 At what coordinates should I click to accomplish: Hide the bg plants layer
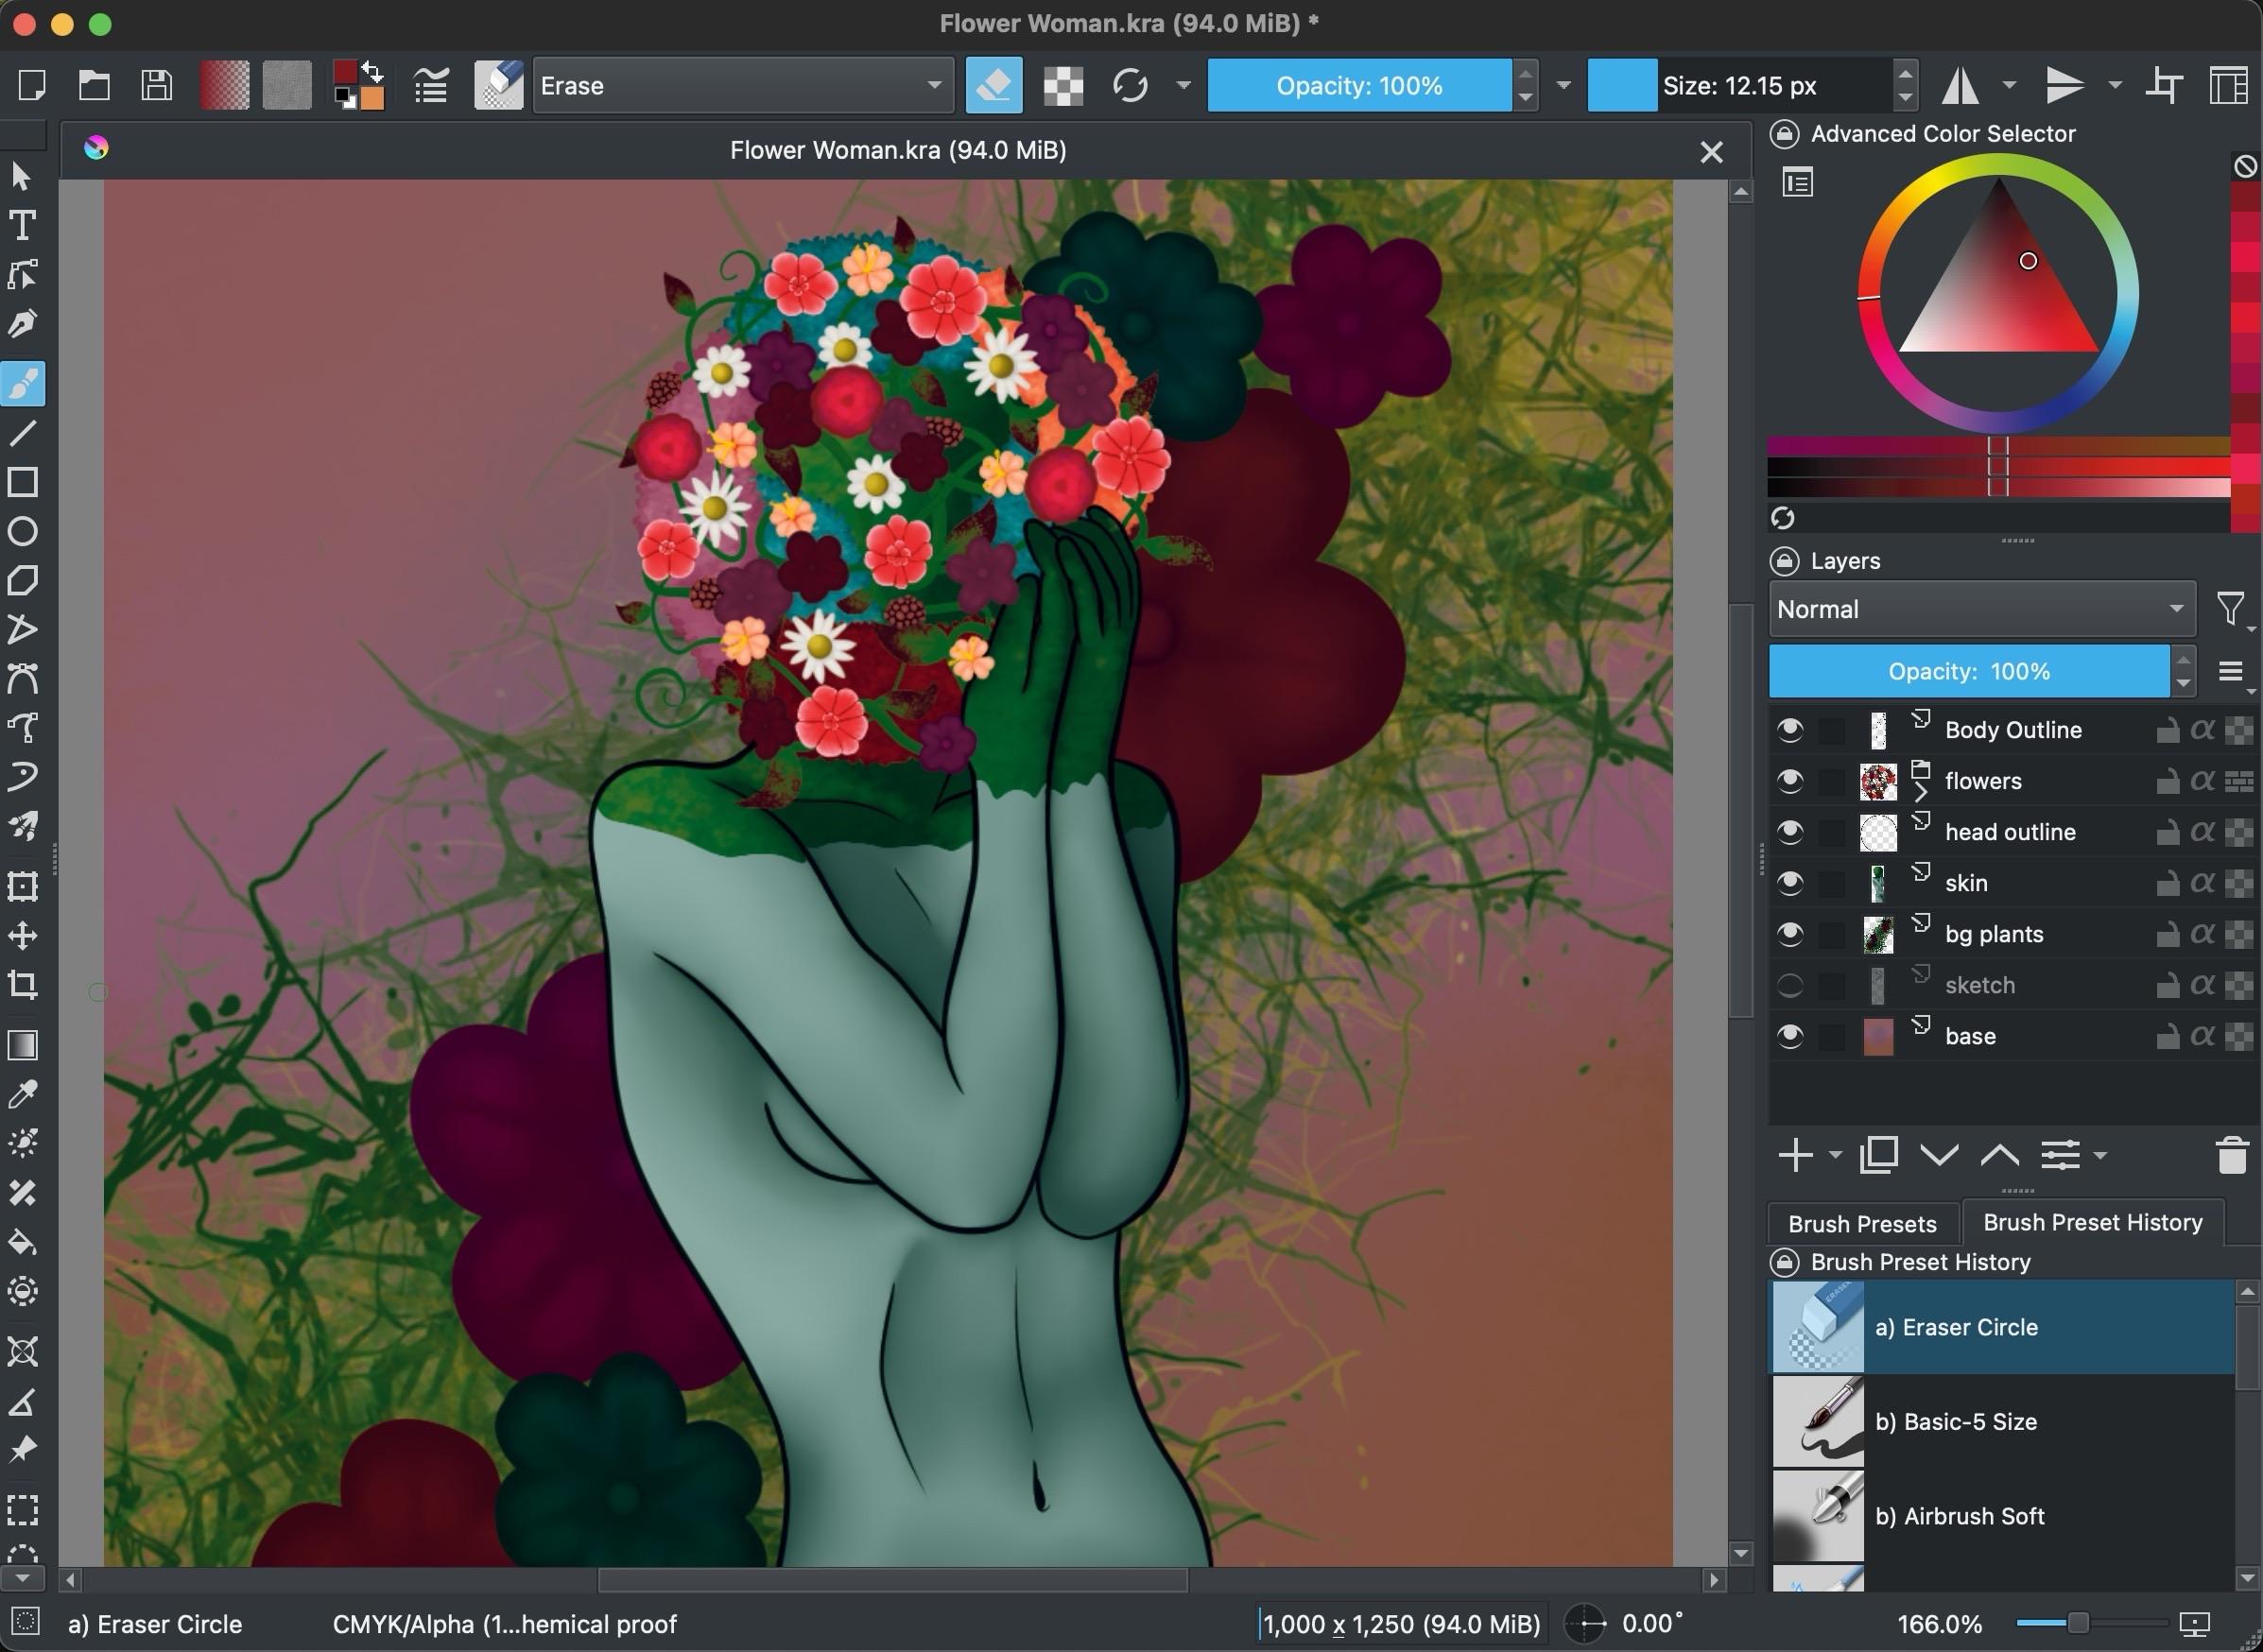point(1790,934)
